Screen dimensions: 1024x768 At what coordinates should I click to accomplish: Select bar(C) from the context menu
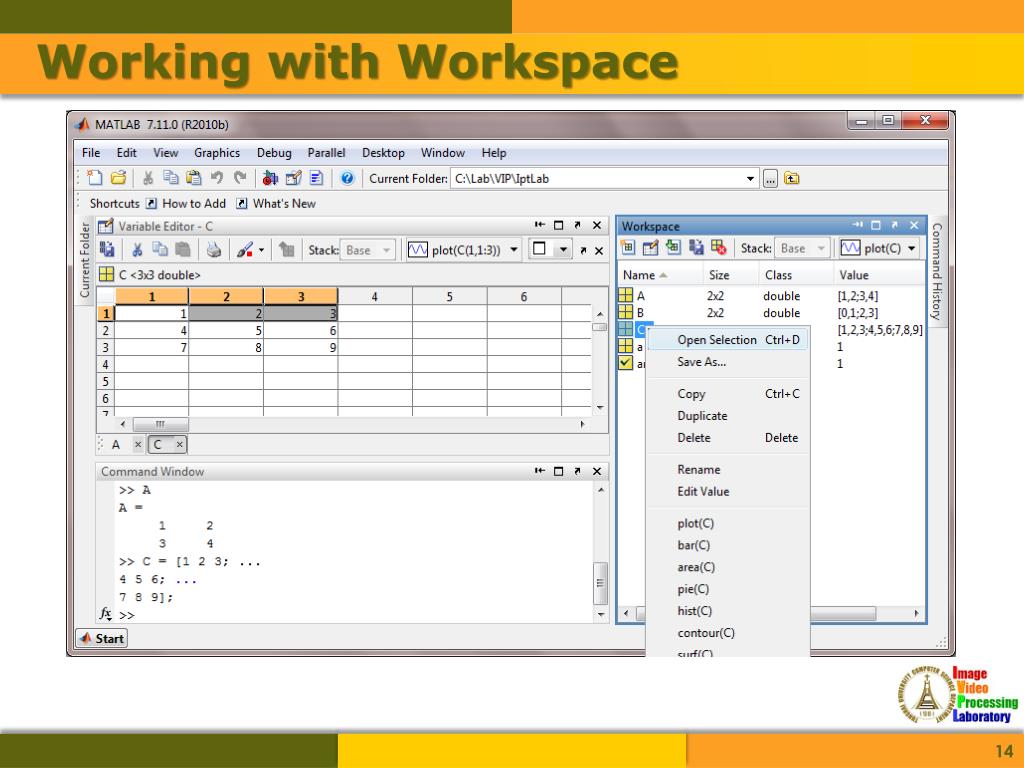pos(728,545)
